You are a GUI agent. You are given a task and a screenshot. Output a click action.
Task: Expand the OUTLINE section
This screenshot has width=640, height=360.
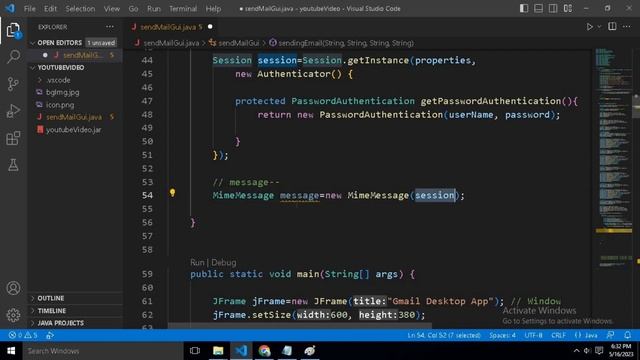click(51, 298)
